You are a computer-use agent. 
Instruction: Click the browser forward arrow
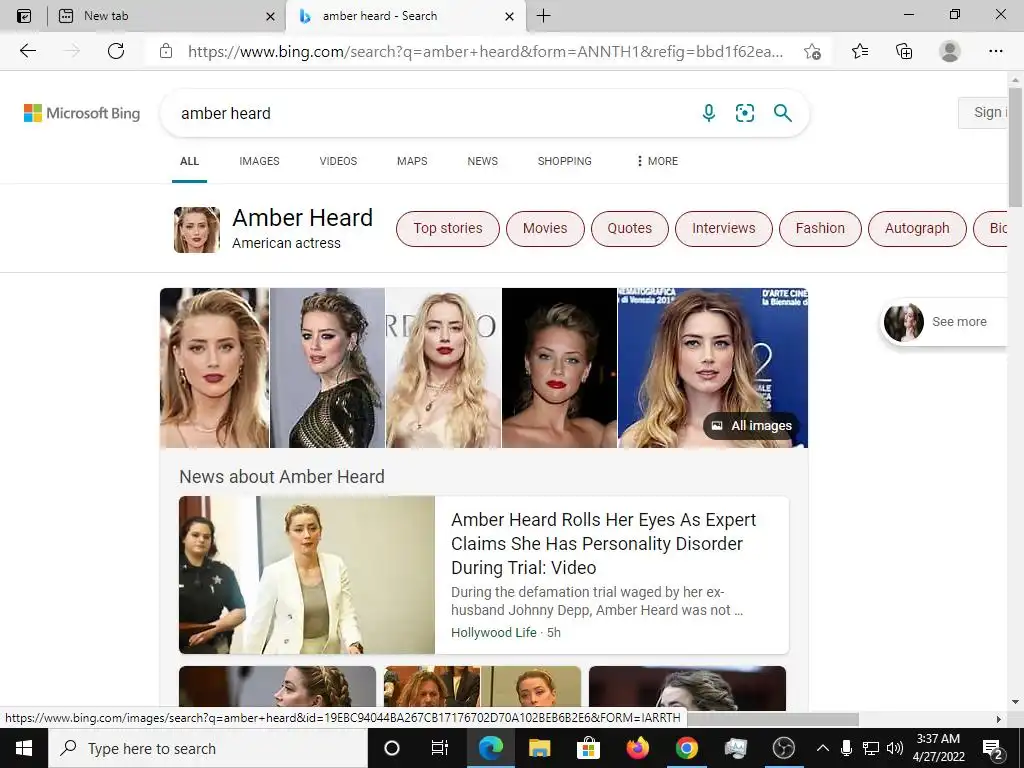coord(72,51)
